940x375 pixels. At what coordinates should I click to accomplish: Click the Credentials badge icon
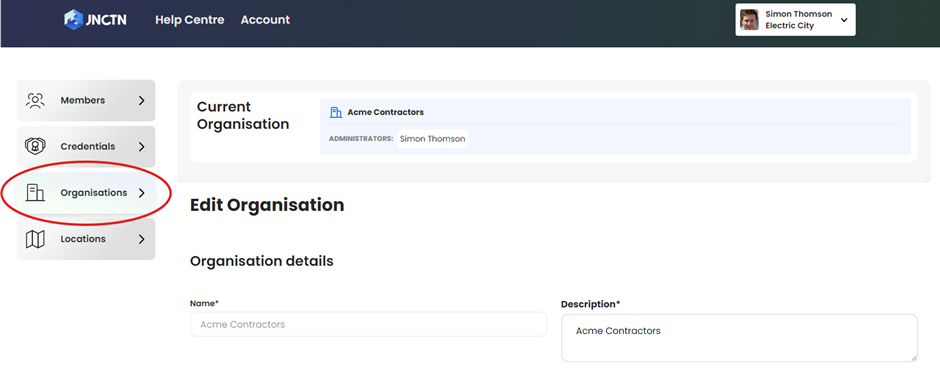point(35,146)
